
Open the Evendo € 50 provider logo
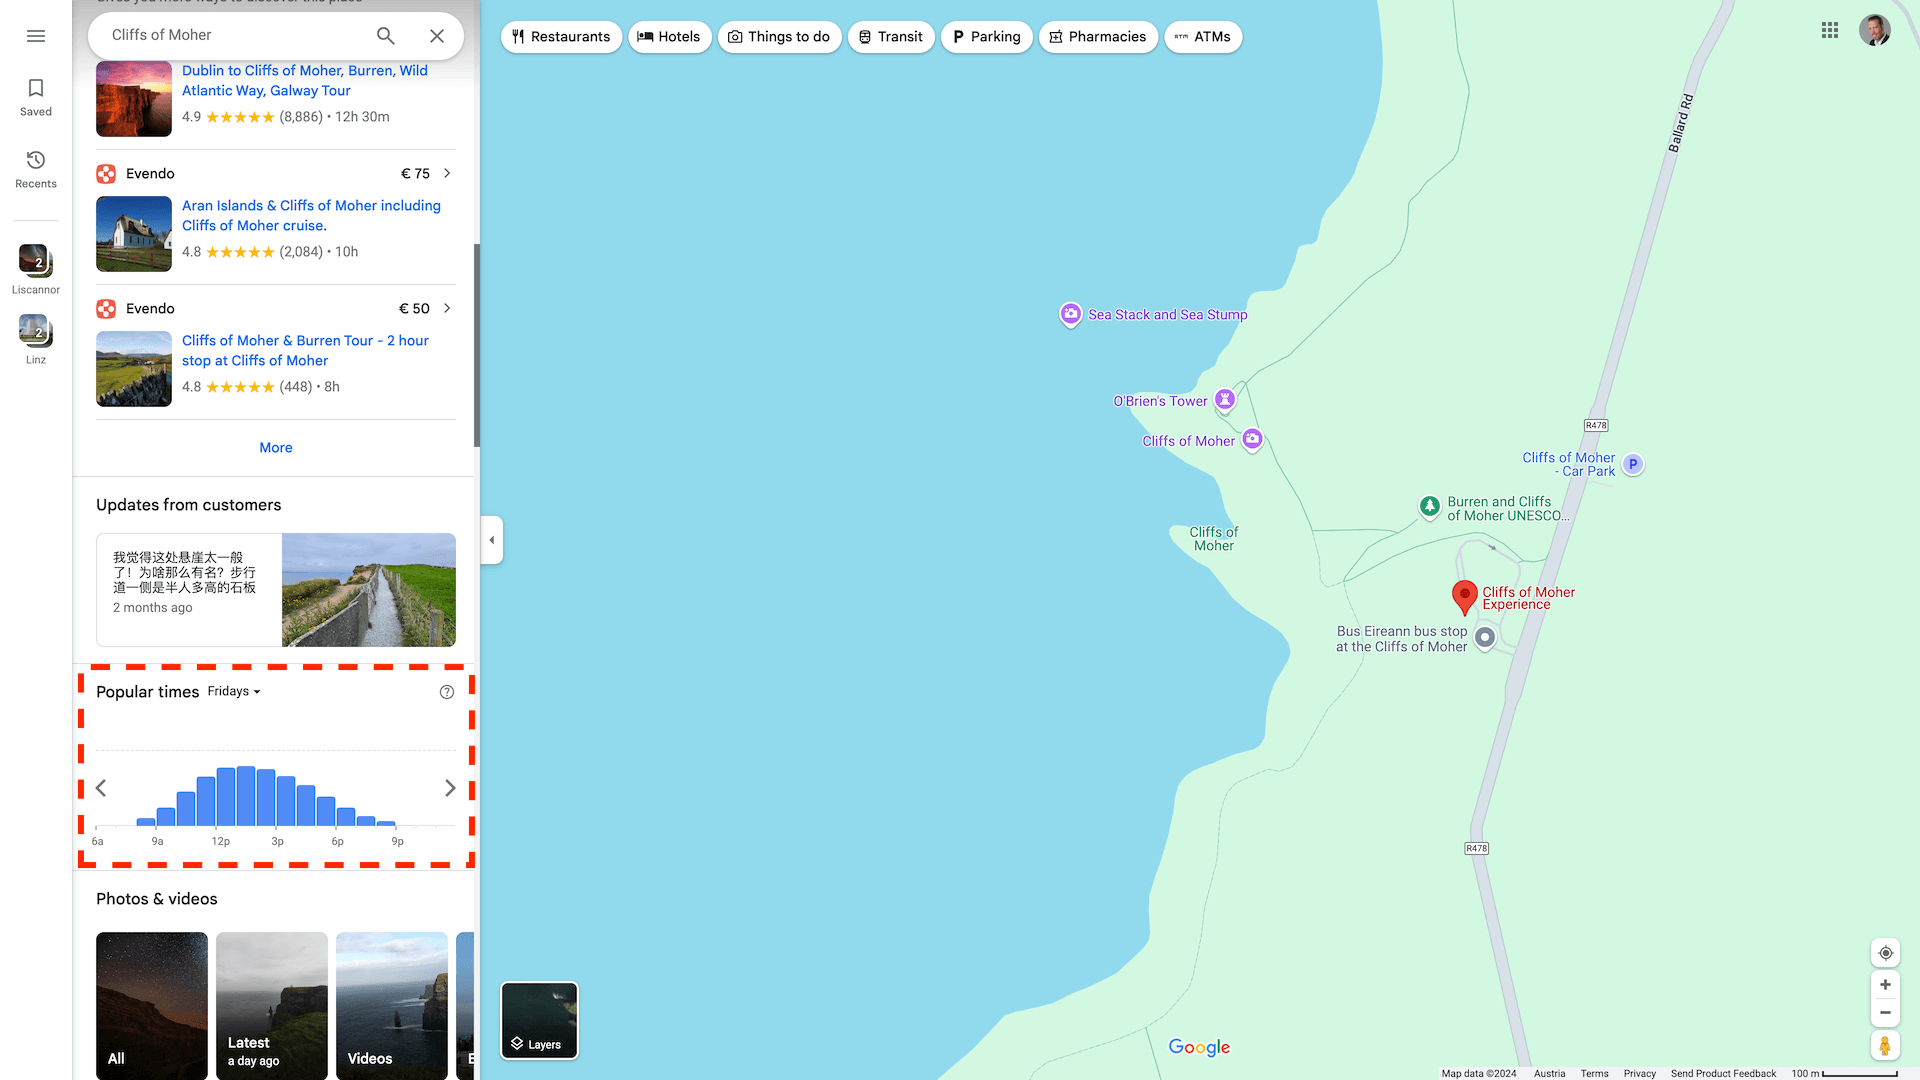tap(106, 308)
